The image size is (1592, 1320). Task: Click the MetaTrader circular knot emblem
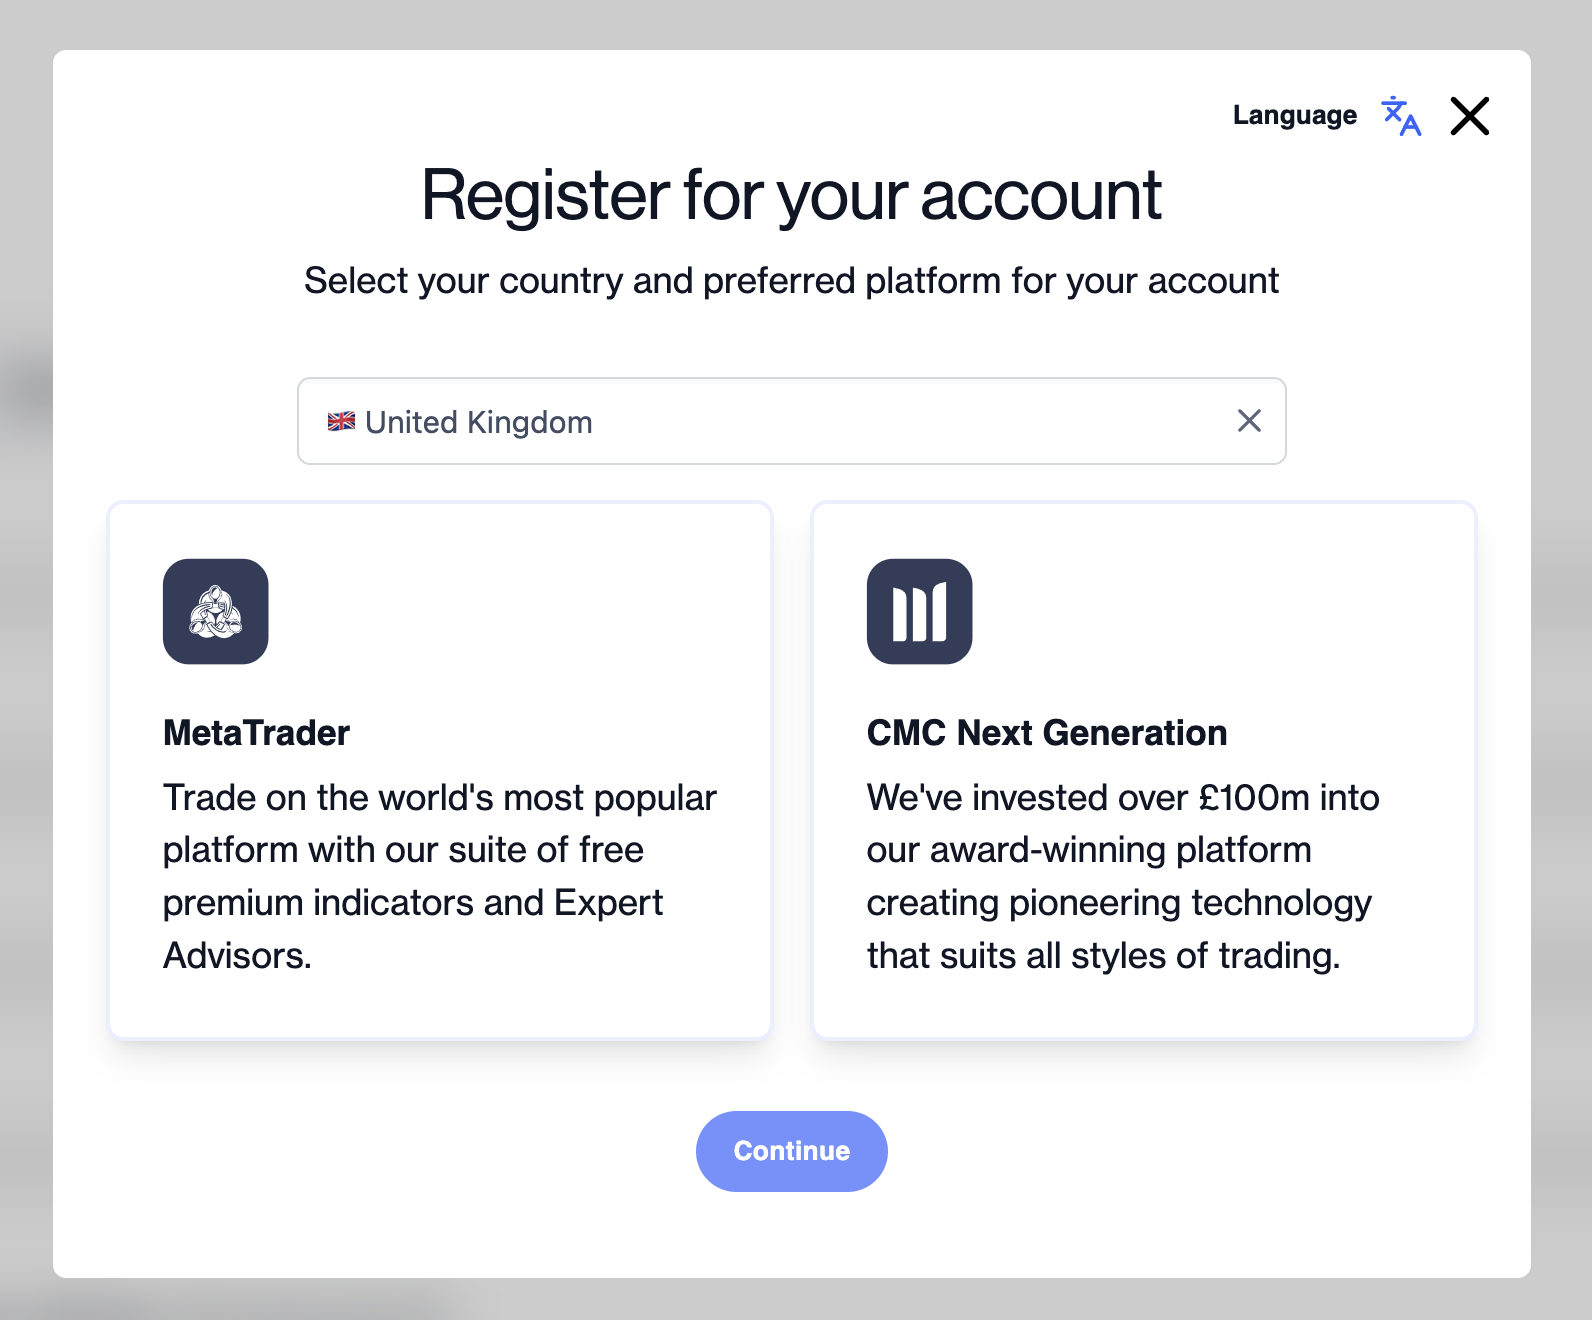click(215, 611)
